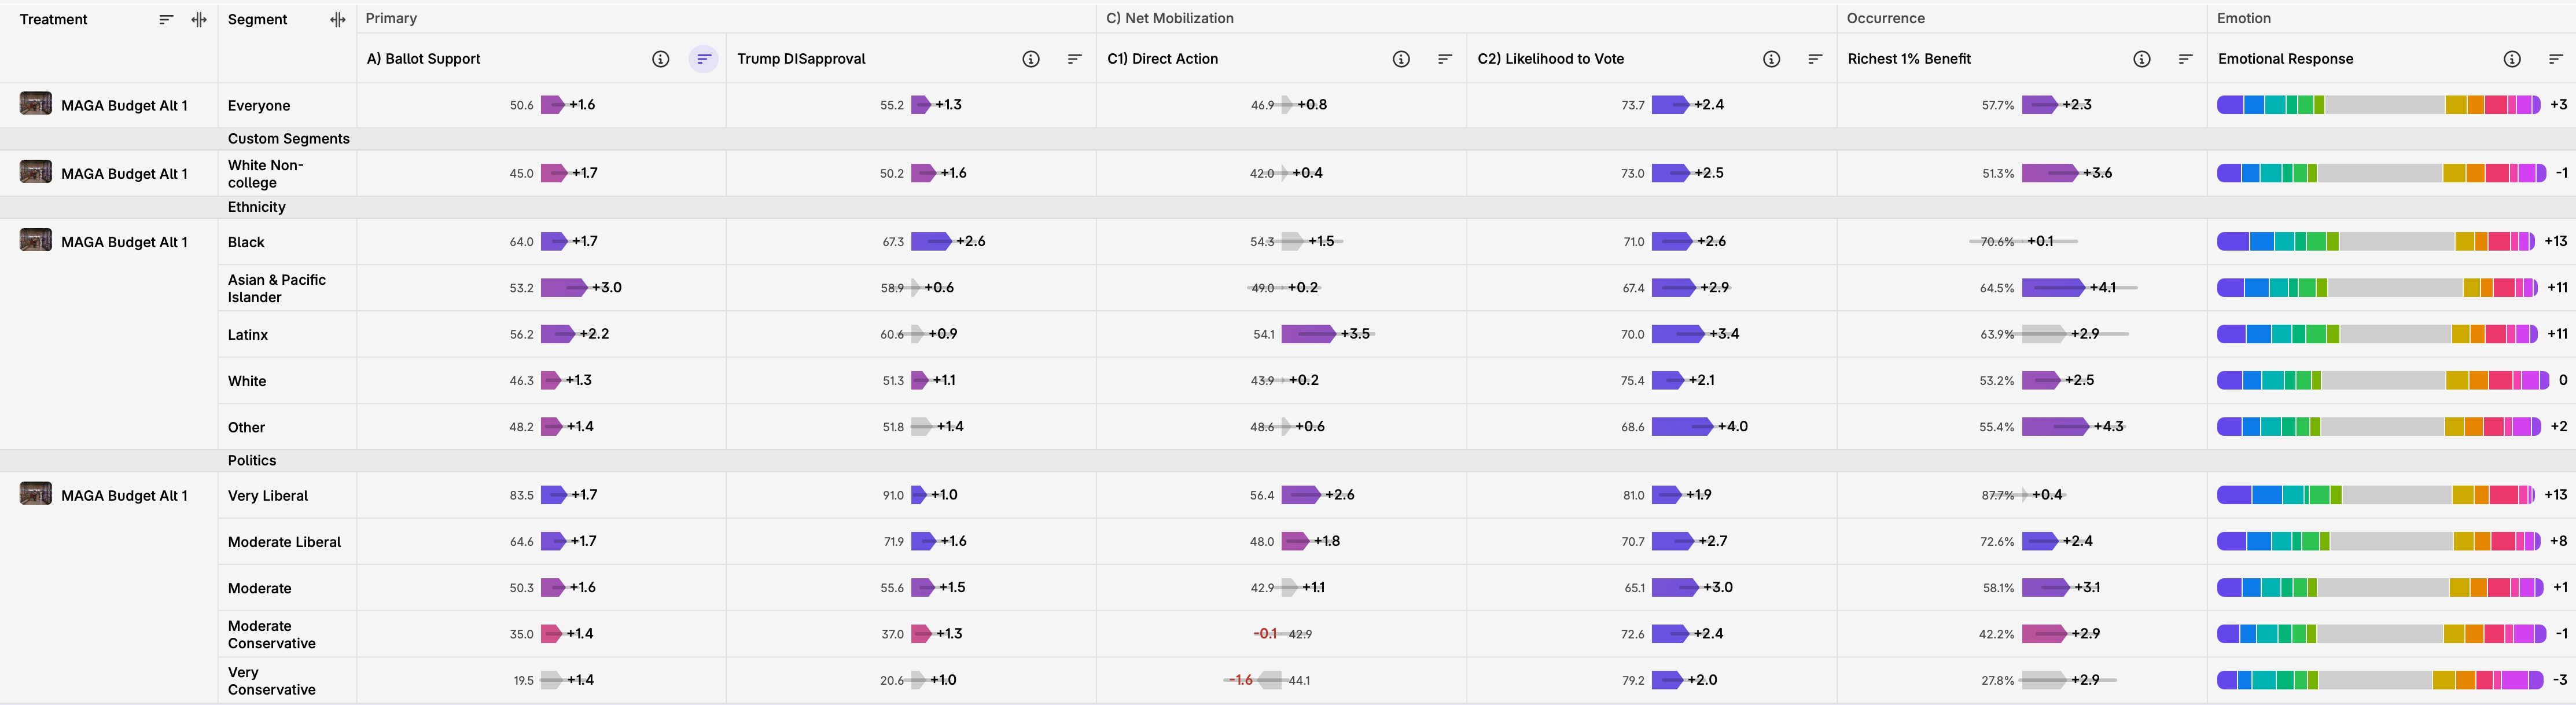Open the info icon for C2) Likelihood to Vote

coord(1771,59)
